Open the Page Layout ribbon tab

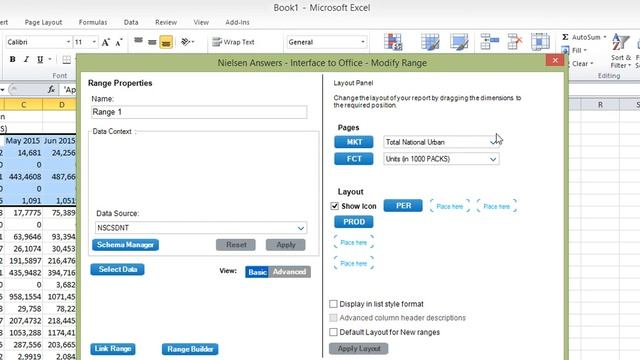[x=43, y=22]
